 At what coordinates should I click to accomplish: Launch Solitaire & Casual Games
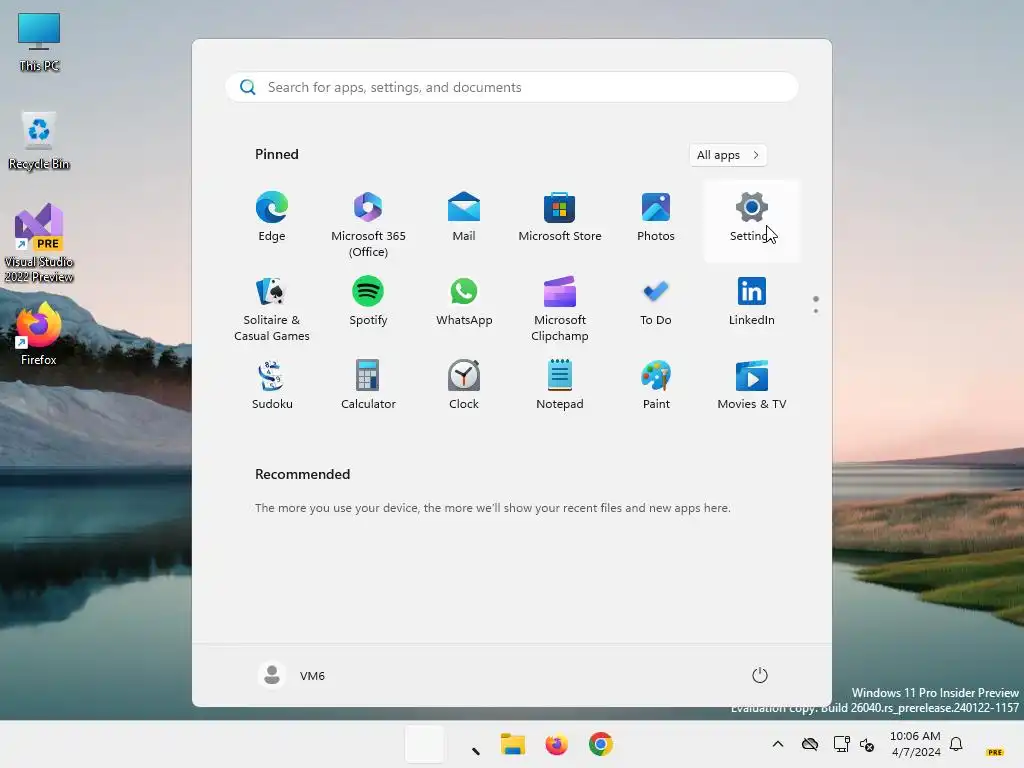272,307
